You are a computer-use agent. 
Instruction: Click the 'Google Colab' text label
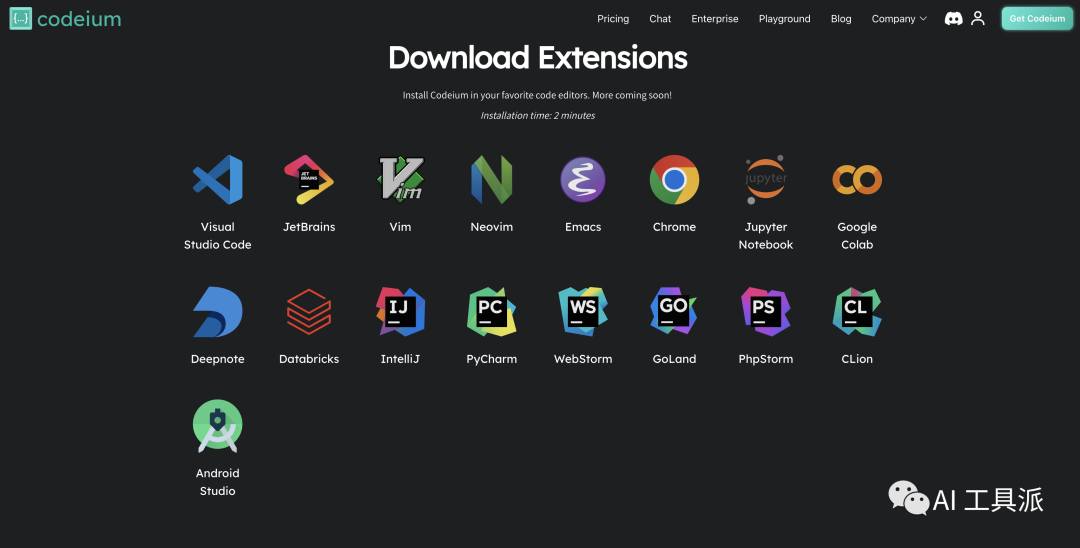[x=857, y=235]
